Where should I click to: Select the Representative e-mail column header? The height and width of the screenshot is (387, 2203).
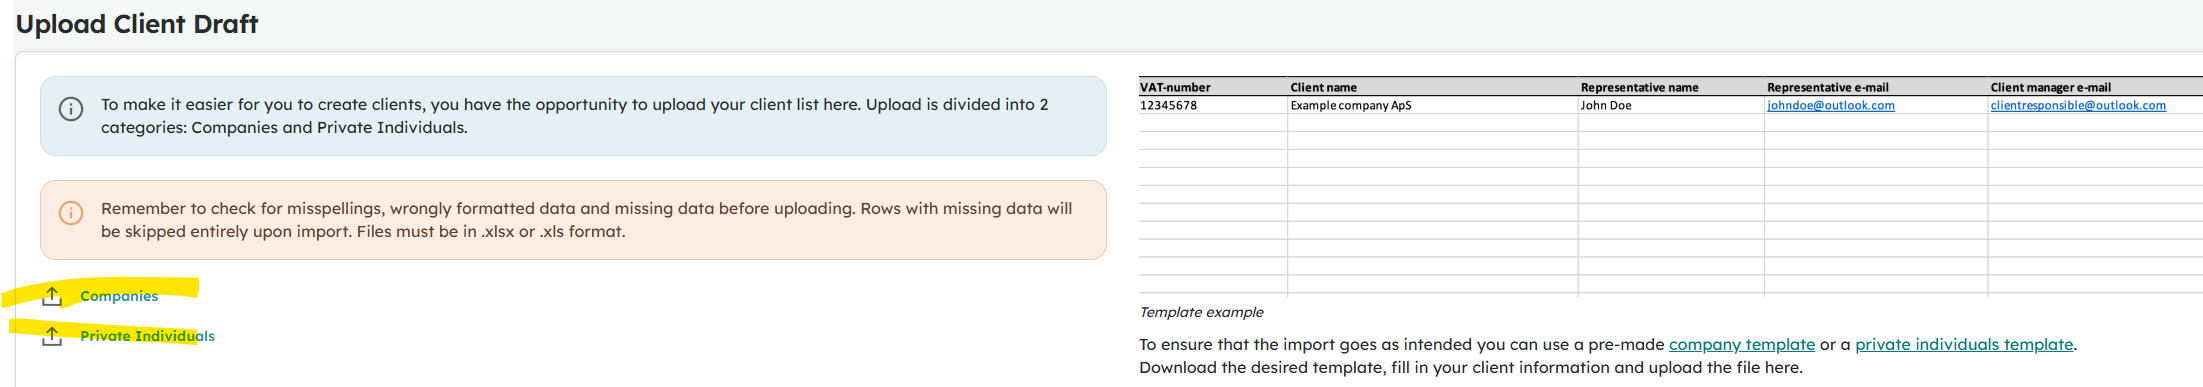(1827, 87)
